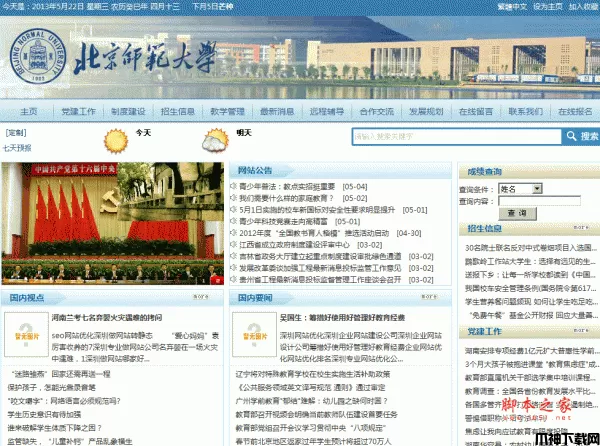Click speaker icon beside 吉林省政务大厅 notice

233,256
